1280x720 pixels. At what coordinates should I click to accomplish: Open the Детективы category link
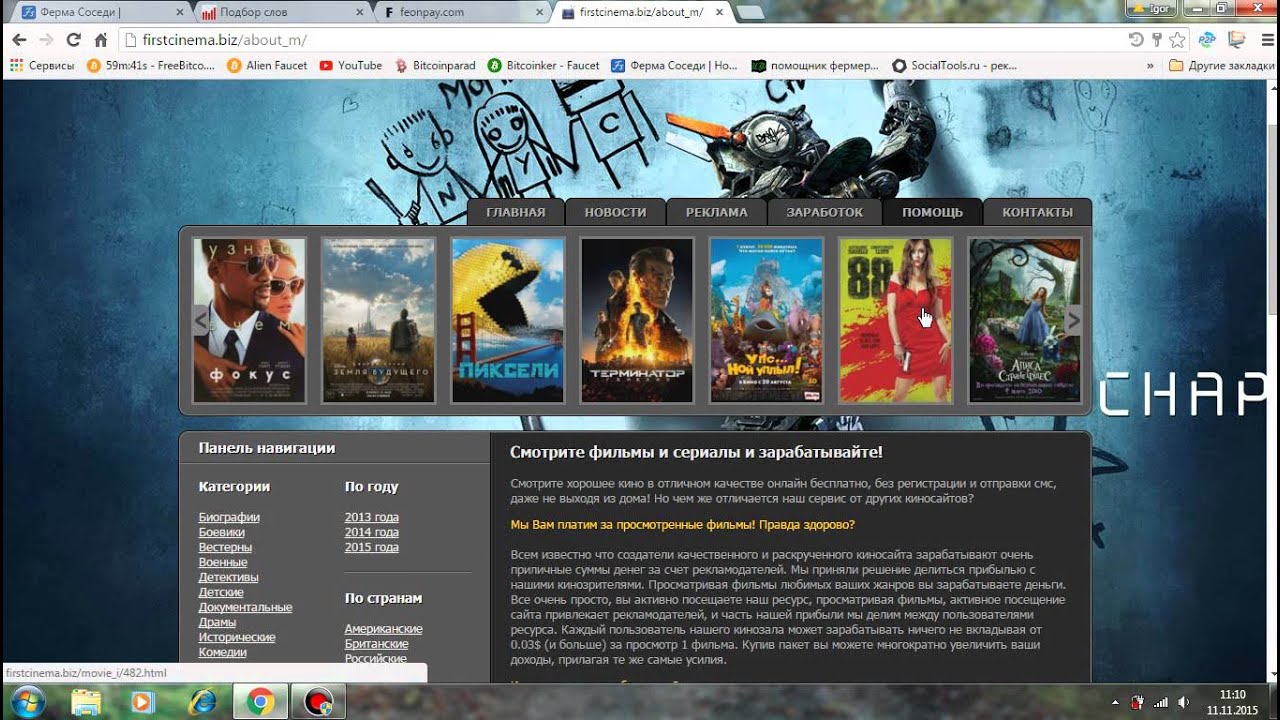tap(229, 577)
